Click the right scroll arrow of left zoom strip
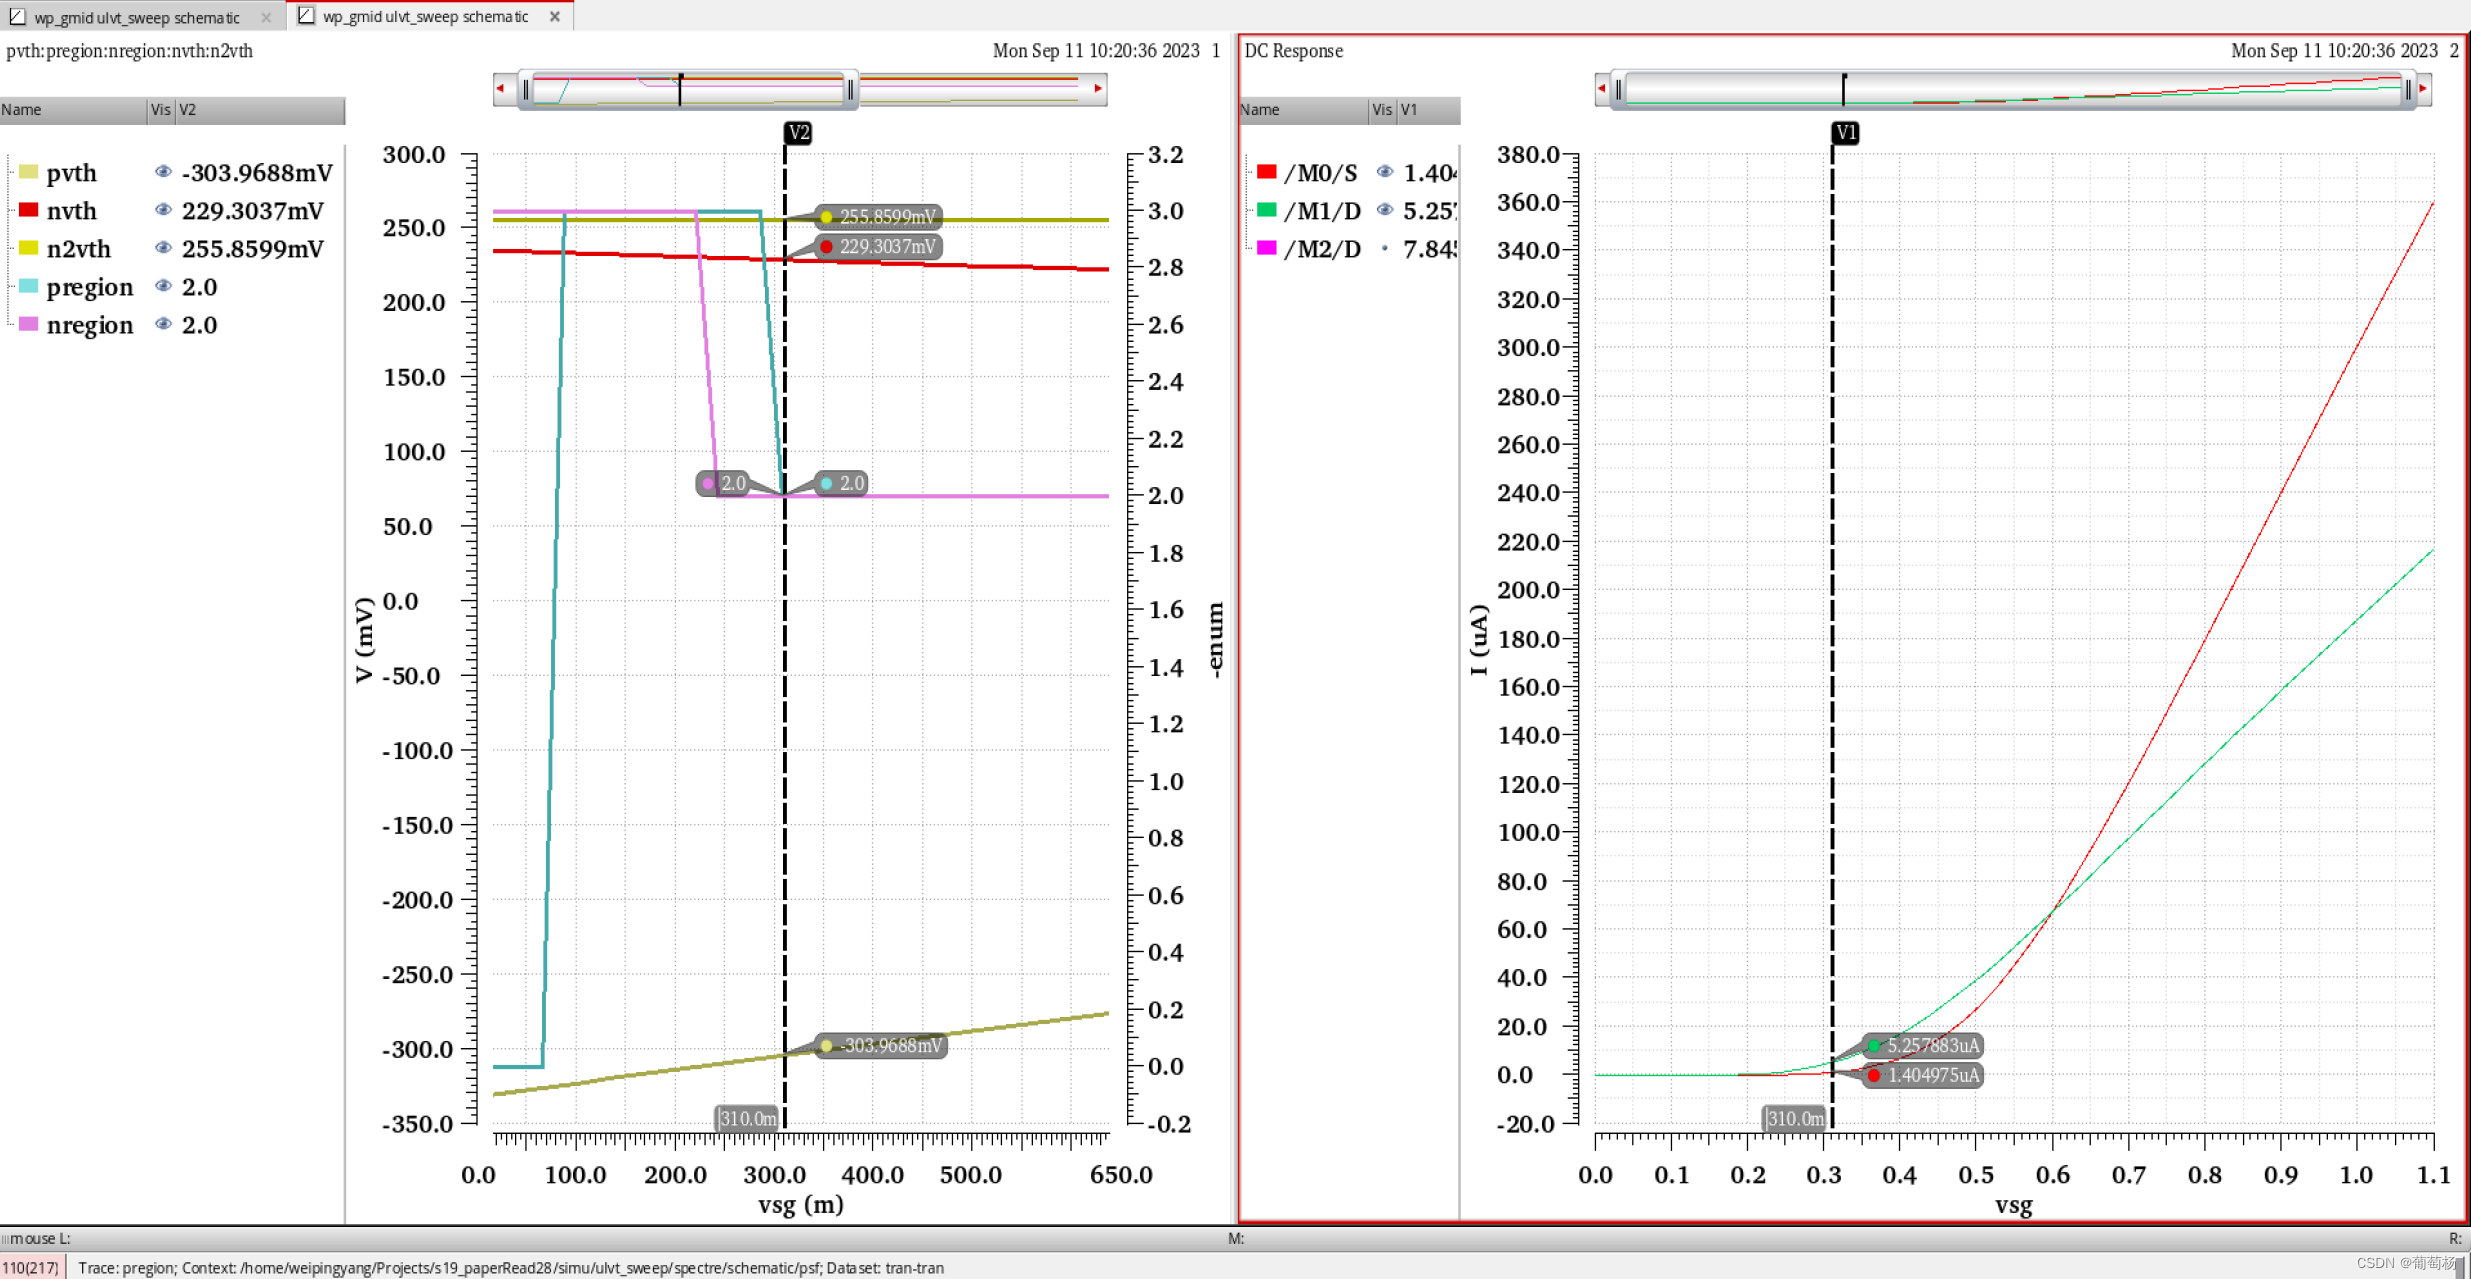 pyautogui.click(x=1098, y=89)
